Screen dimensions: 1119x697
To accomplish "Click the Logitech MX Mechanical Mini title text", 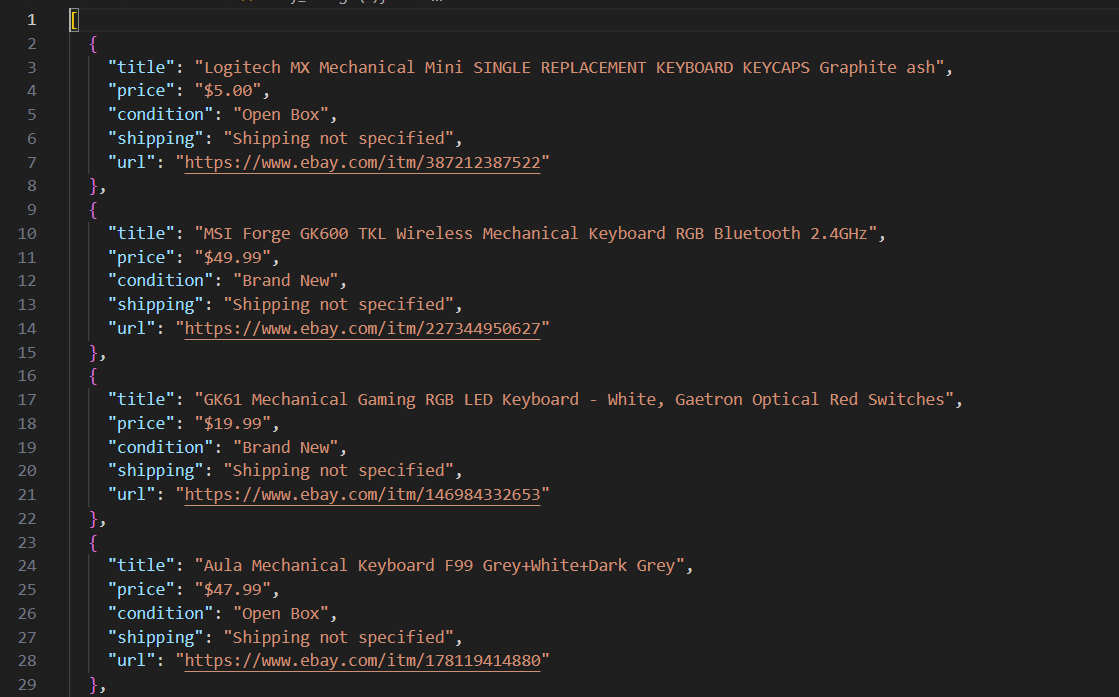I will [x=569, y=68].
